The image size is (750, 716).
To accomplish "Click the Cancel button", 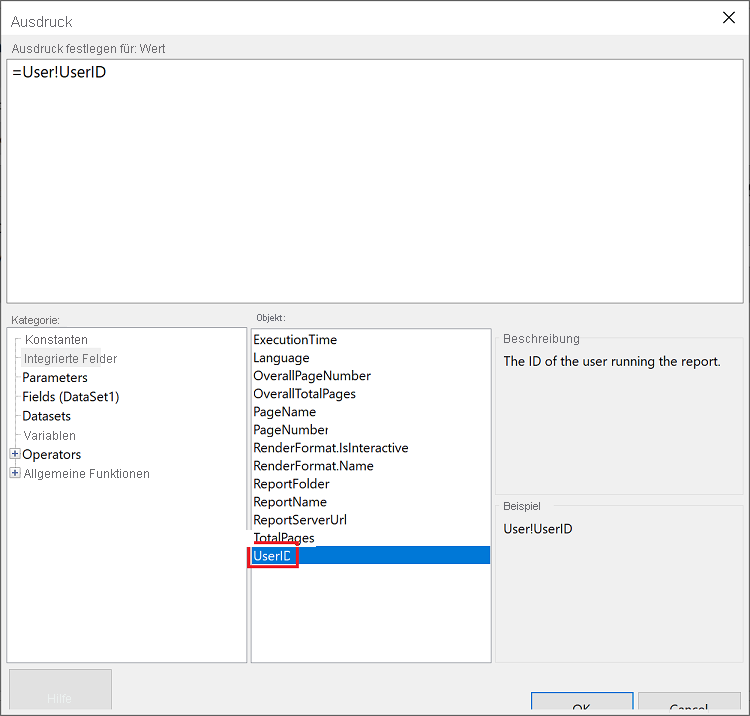I will pyautogui.click(x=689, y=701).
